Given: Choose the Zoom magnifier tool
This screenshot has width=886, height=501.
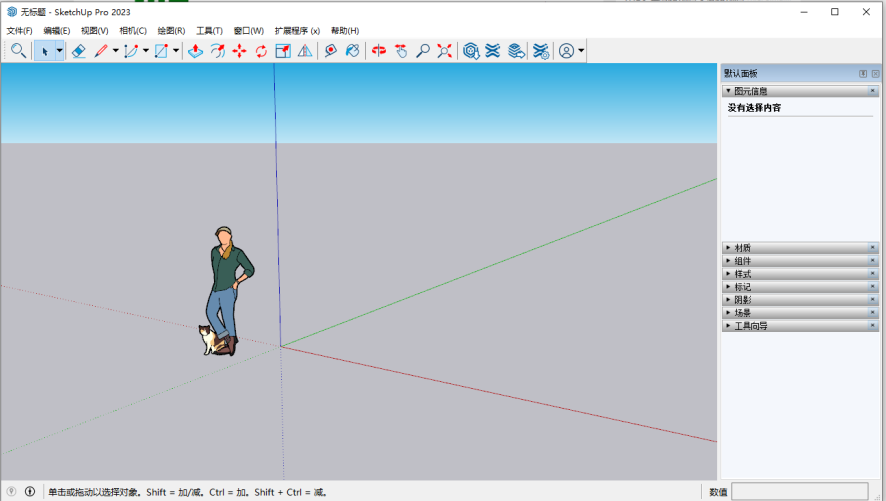Looking at the screenshot, I should 423,51.
